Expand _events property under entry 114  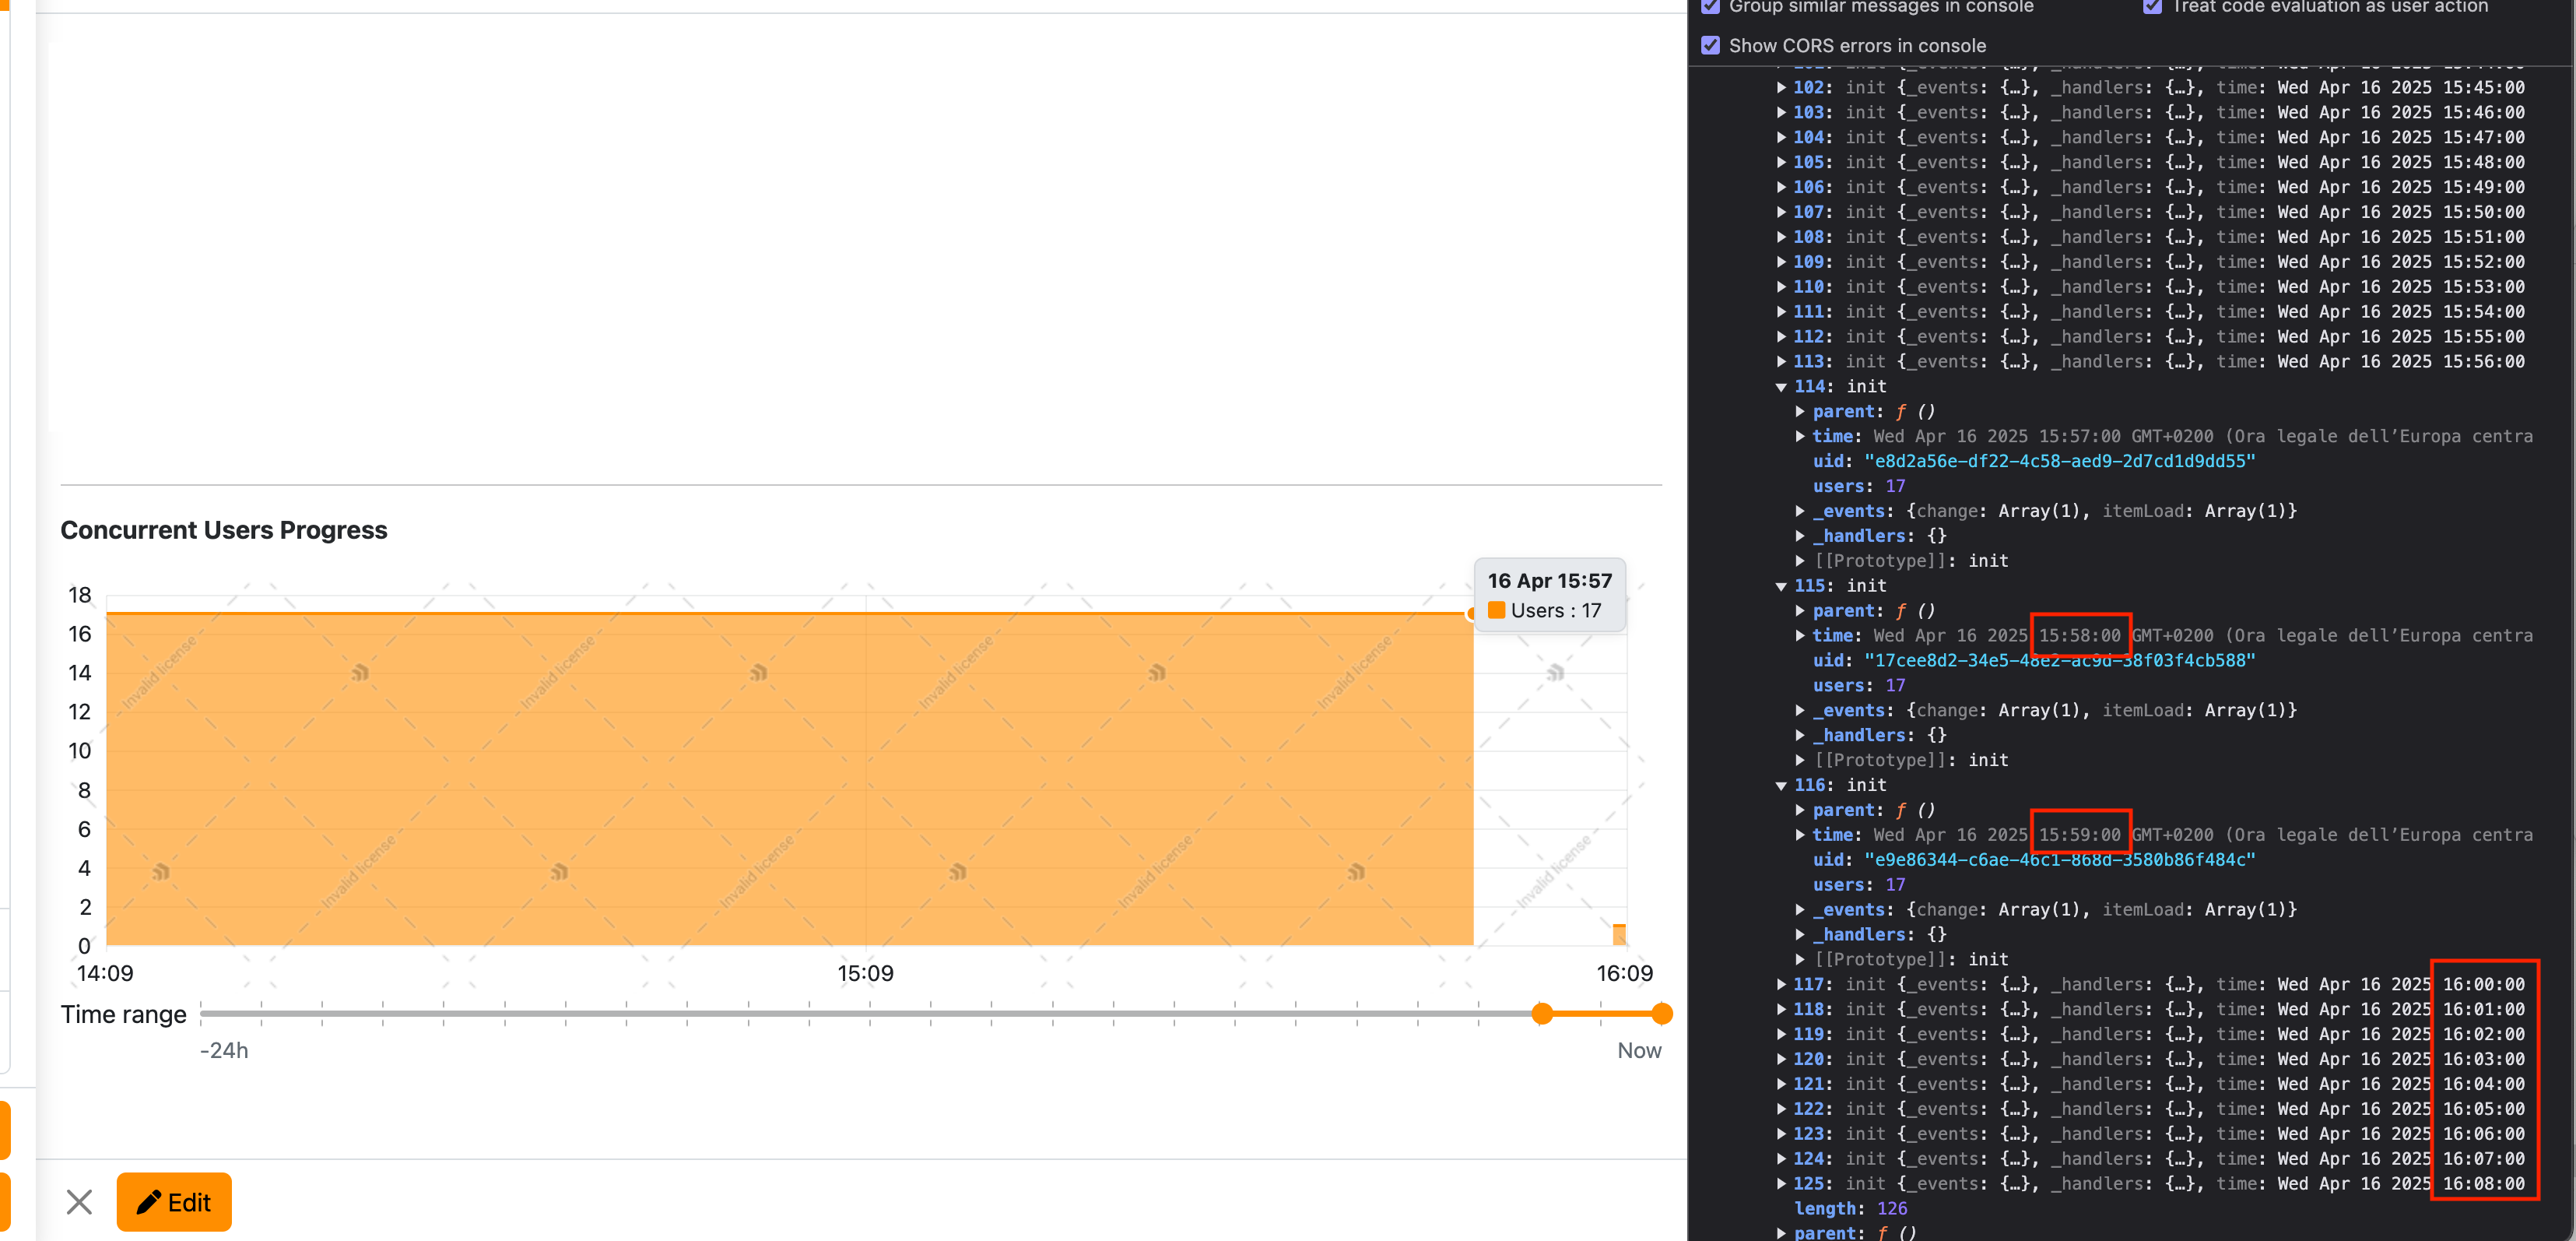[1800, 511]
